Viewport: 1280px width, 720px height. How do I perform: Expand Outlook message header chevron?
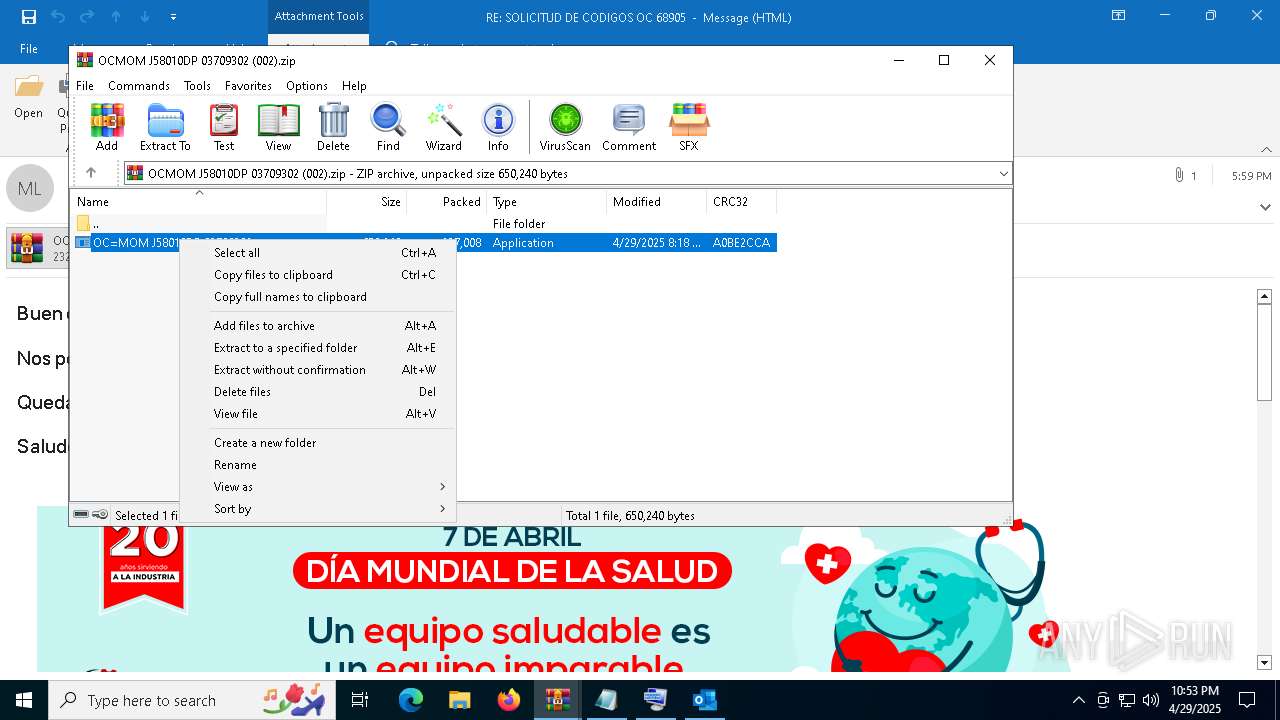[x=1265, y=207]
